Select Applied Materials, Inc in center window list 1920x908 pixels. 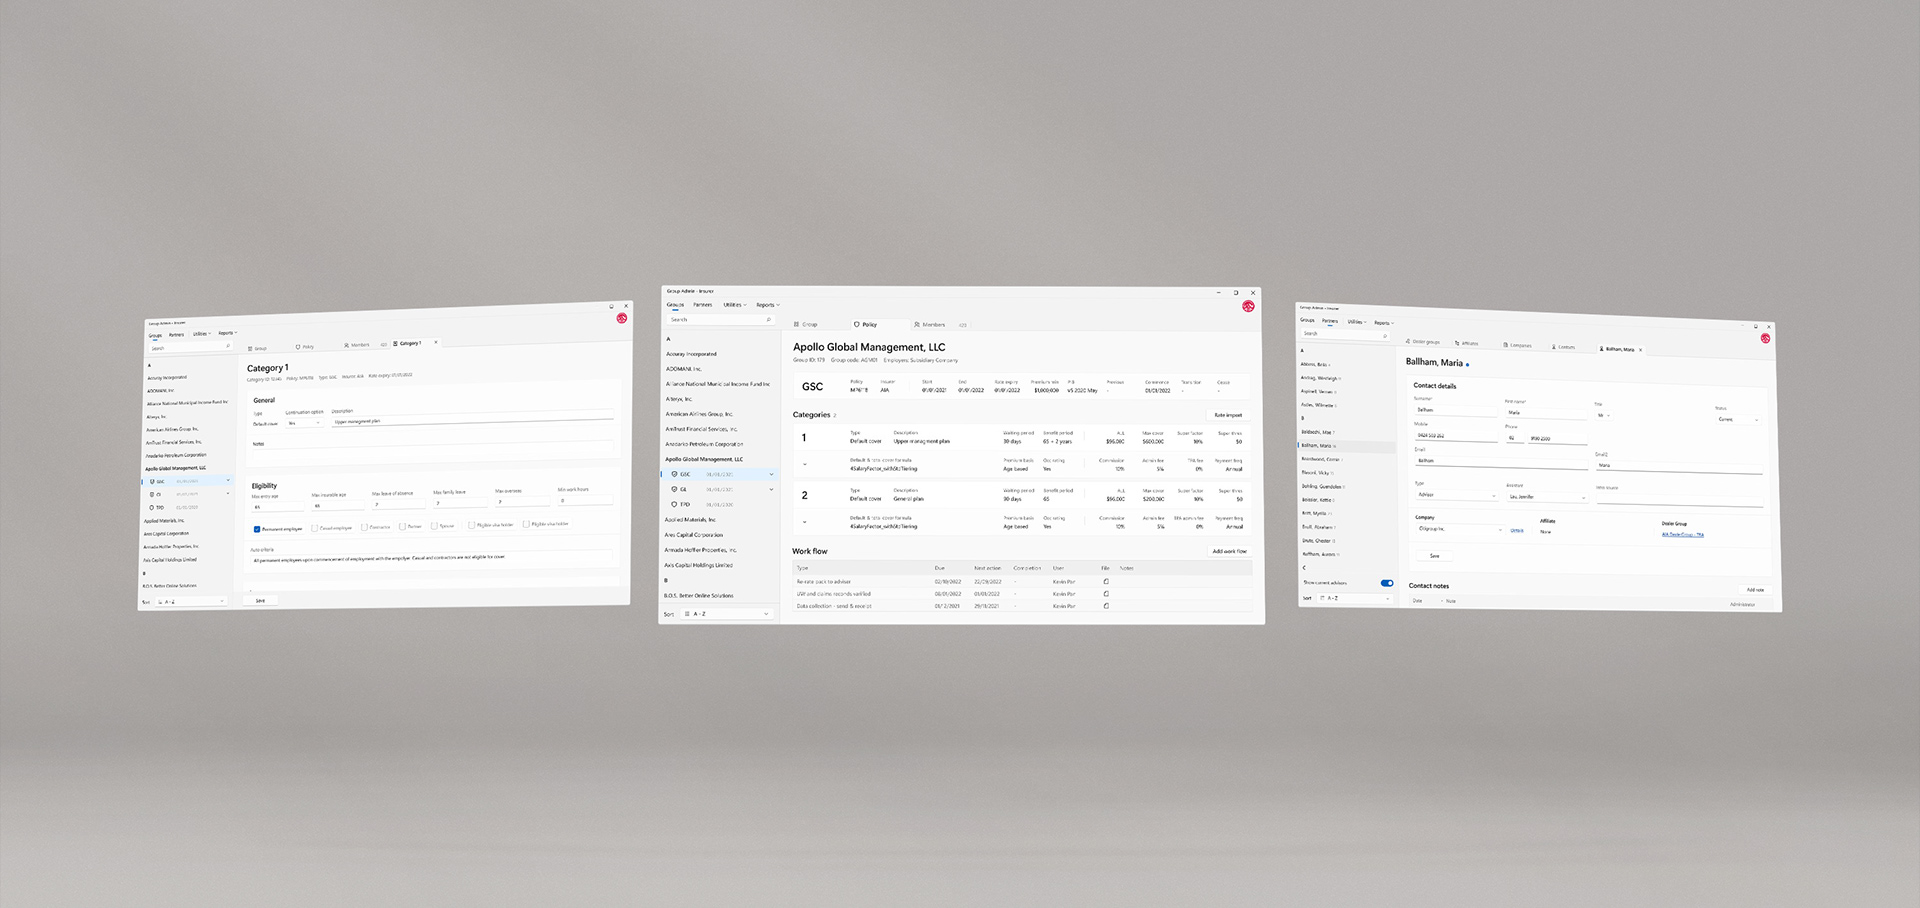point(691,519)
